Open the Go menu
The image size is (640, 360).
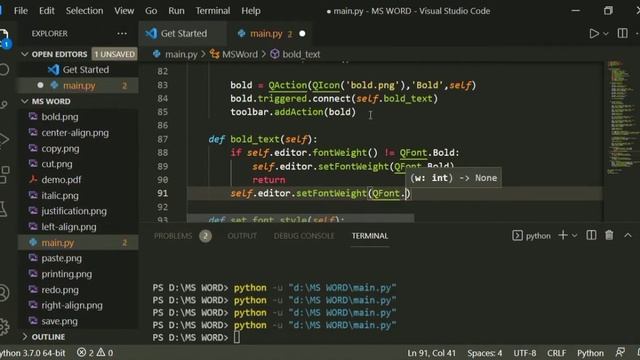pos(151,11)
